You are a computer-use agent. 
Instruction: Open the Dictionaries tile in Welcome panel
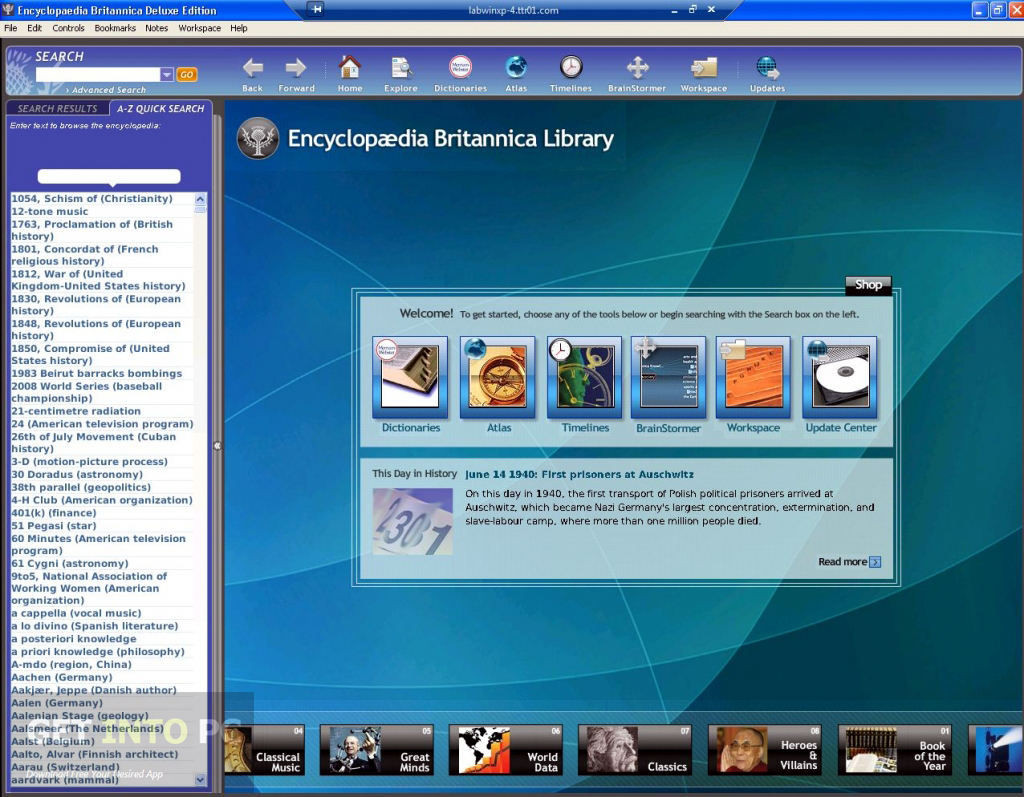(x=410, y=377)
